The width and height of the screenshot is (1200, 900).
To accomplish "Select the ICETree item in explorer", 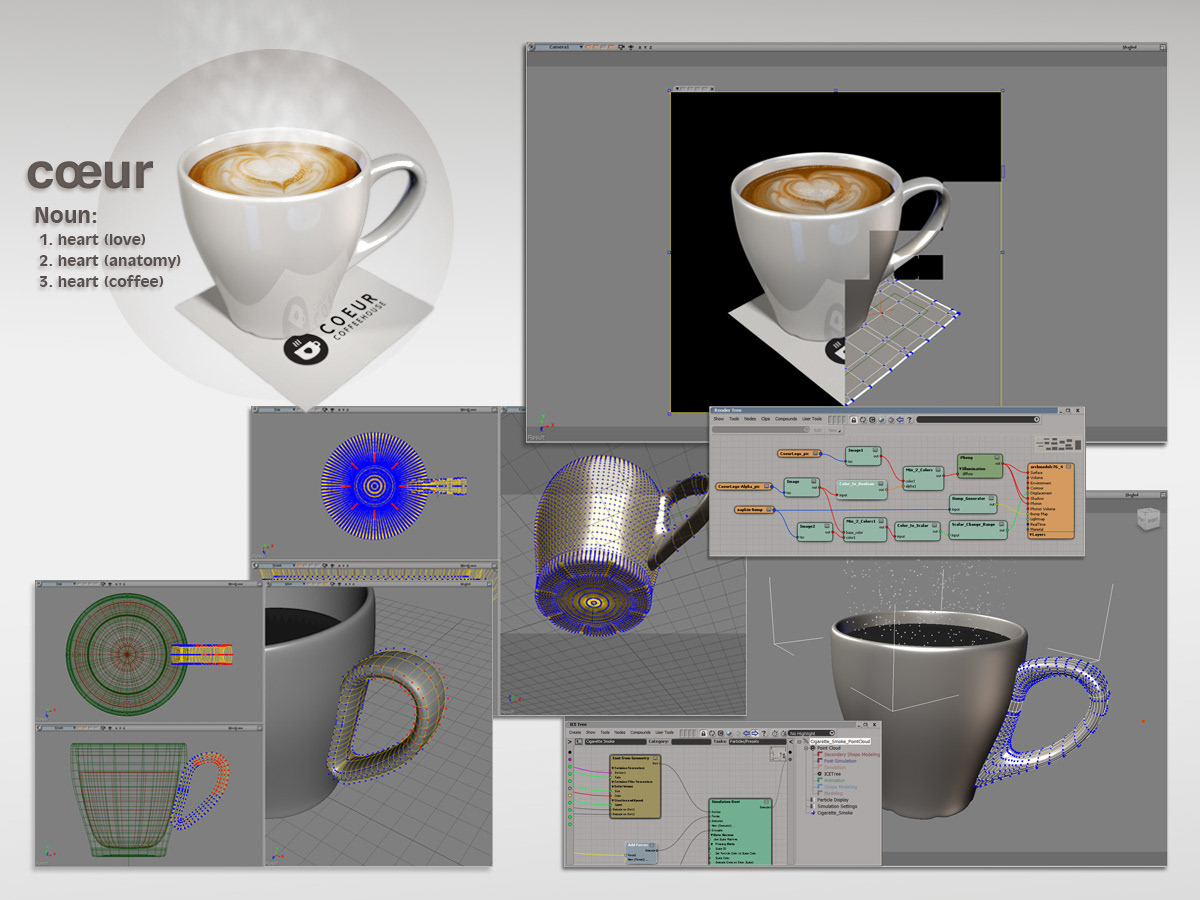I will [x=833, y=774].
